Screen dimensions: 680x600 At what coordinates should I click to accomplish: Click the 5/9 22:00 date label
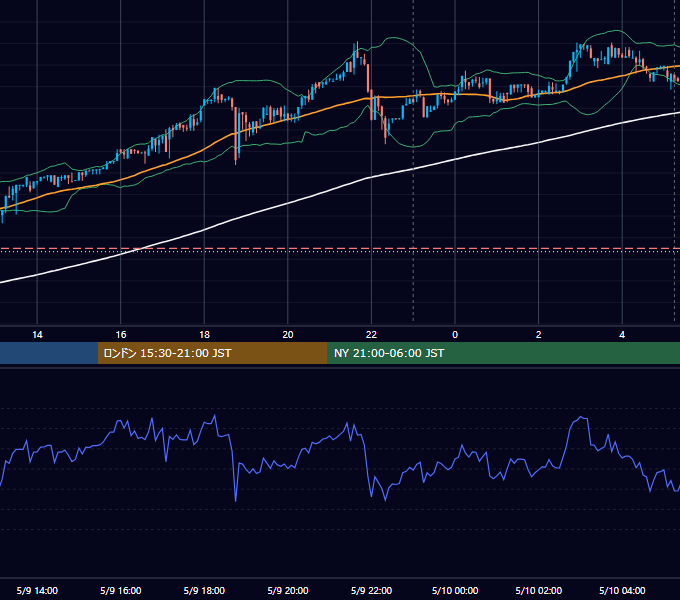point(371,590)
